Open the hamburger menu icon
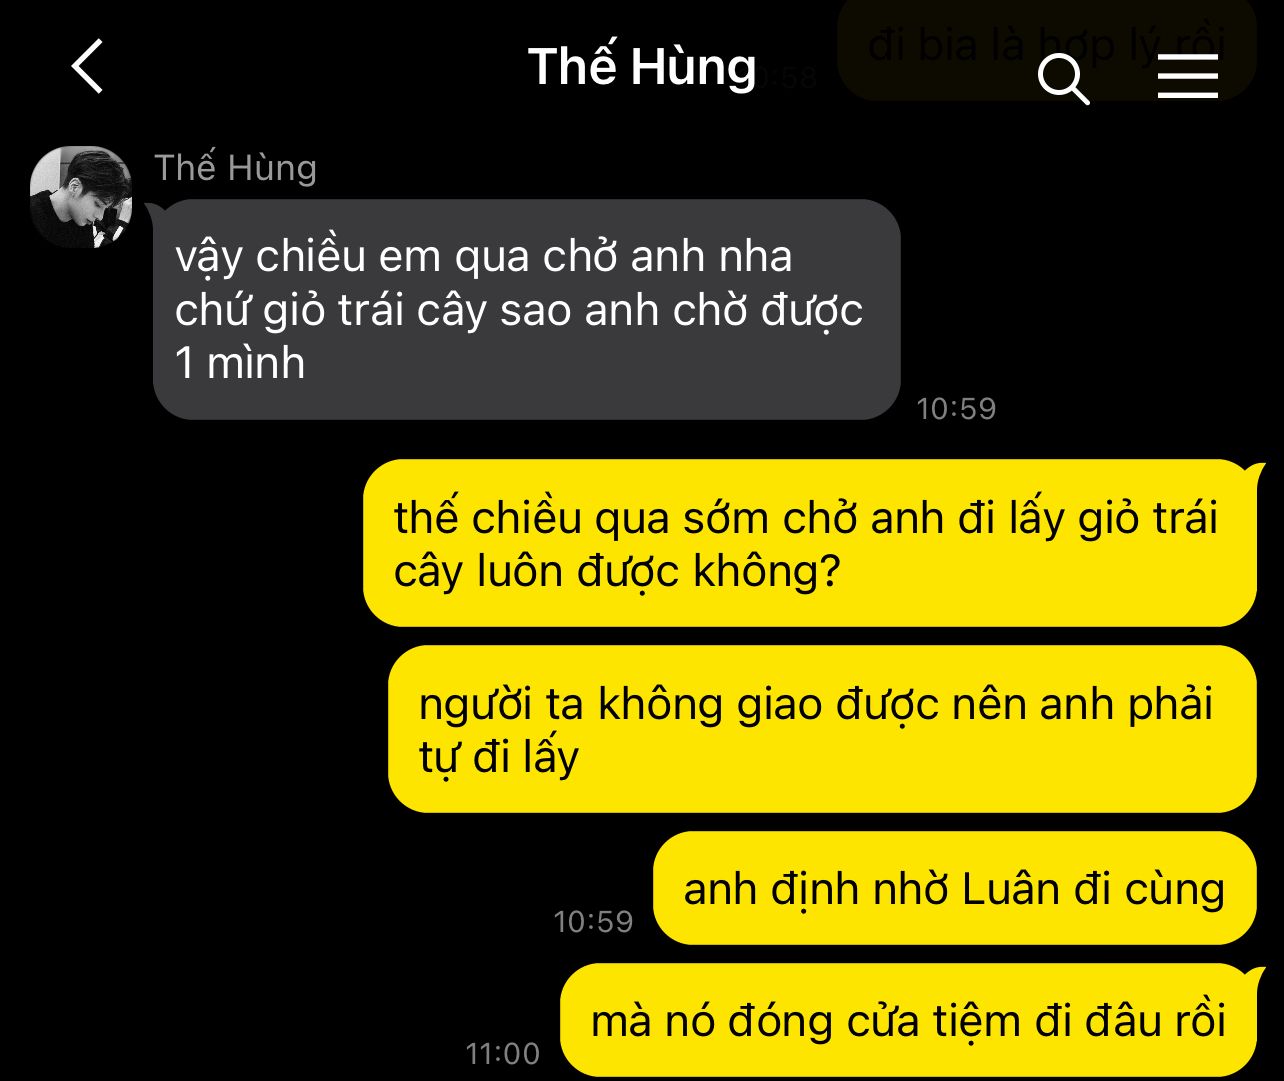 [x=1188, y=76]
